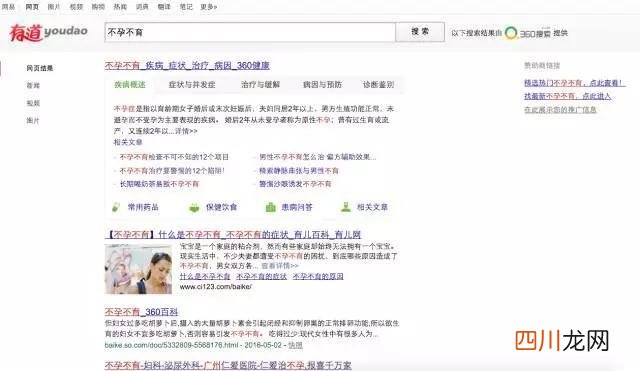This screenshot has height=371, width=640.
Task: Click the woman thumbnail in 育儿网 result
Action: click(138, 269)
